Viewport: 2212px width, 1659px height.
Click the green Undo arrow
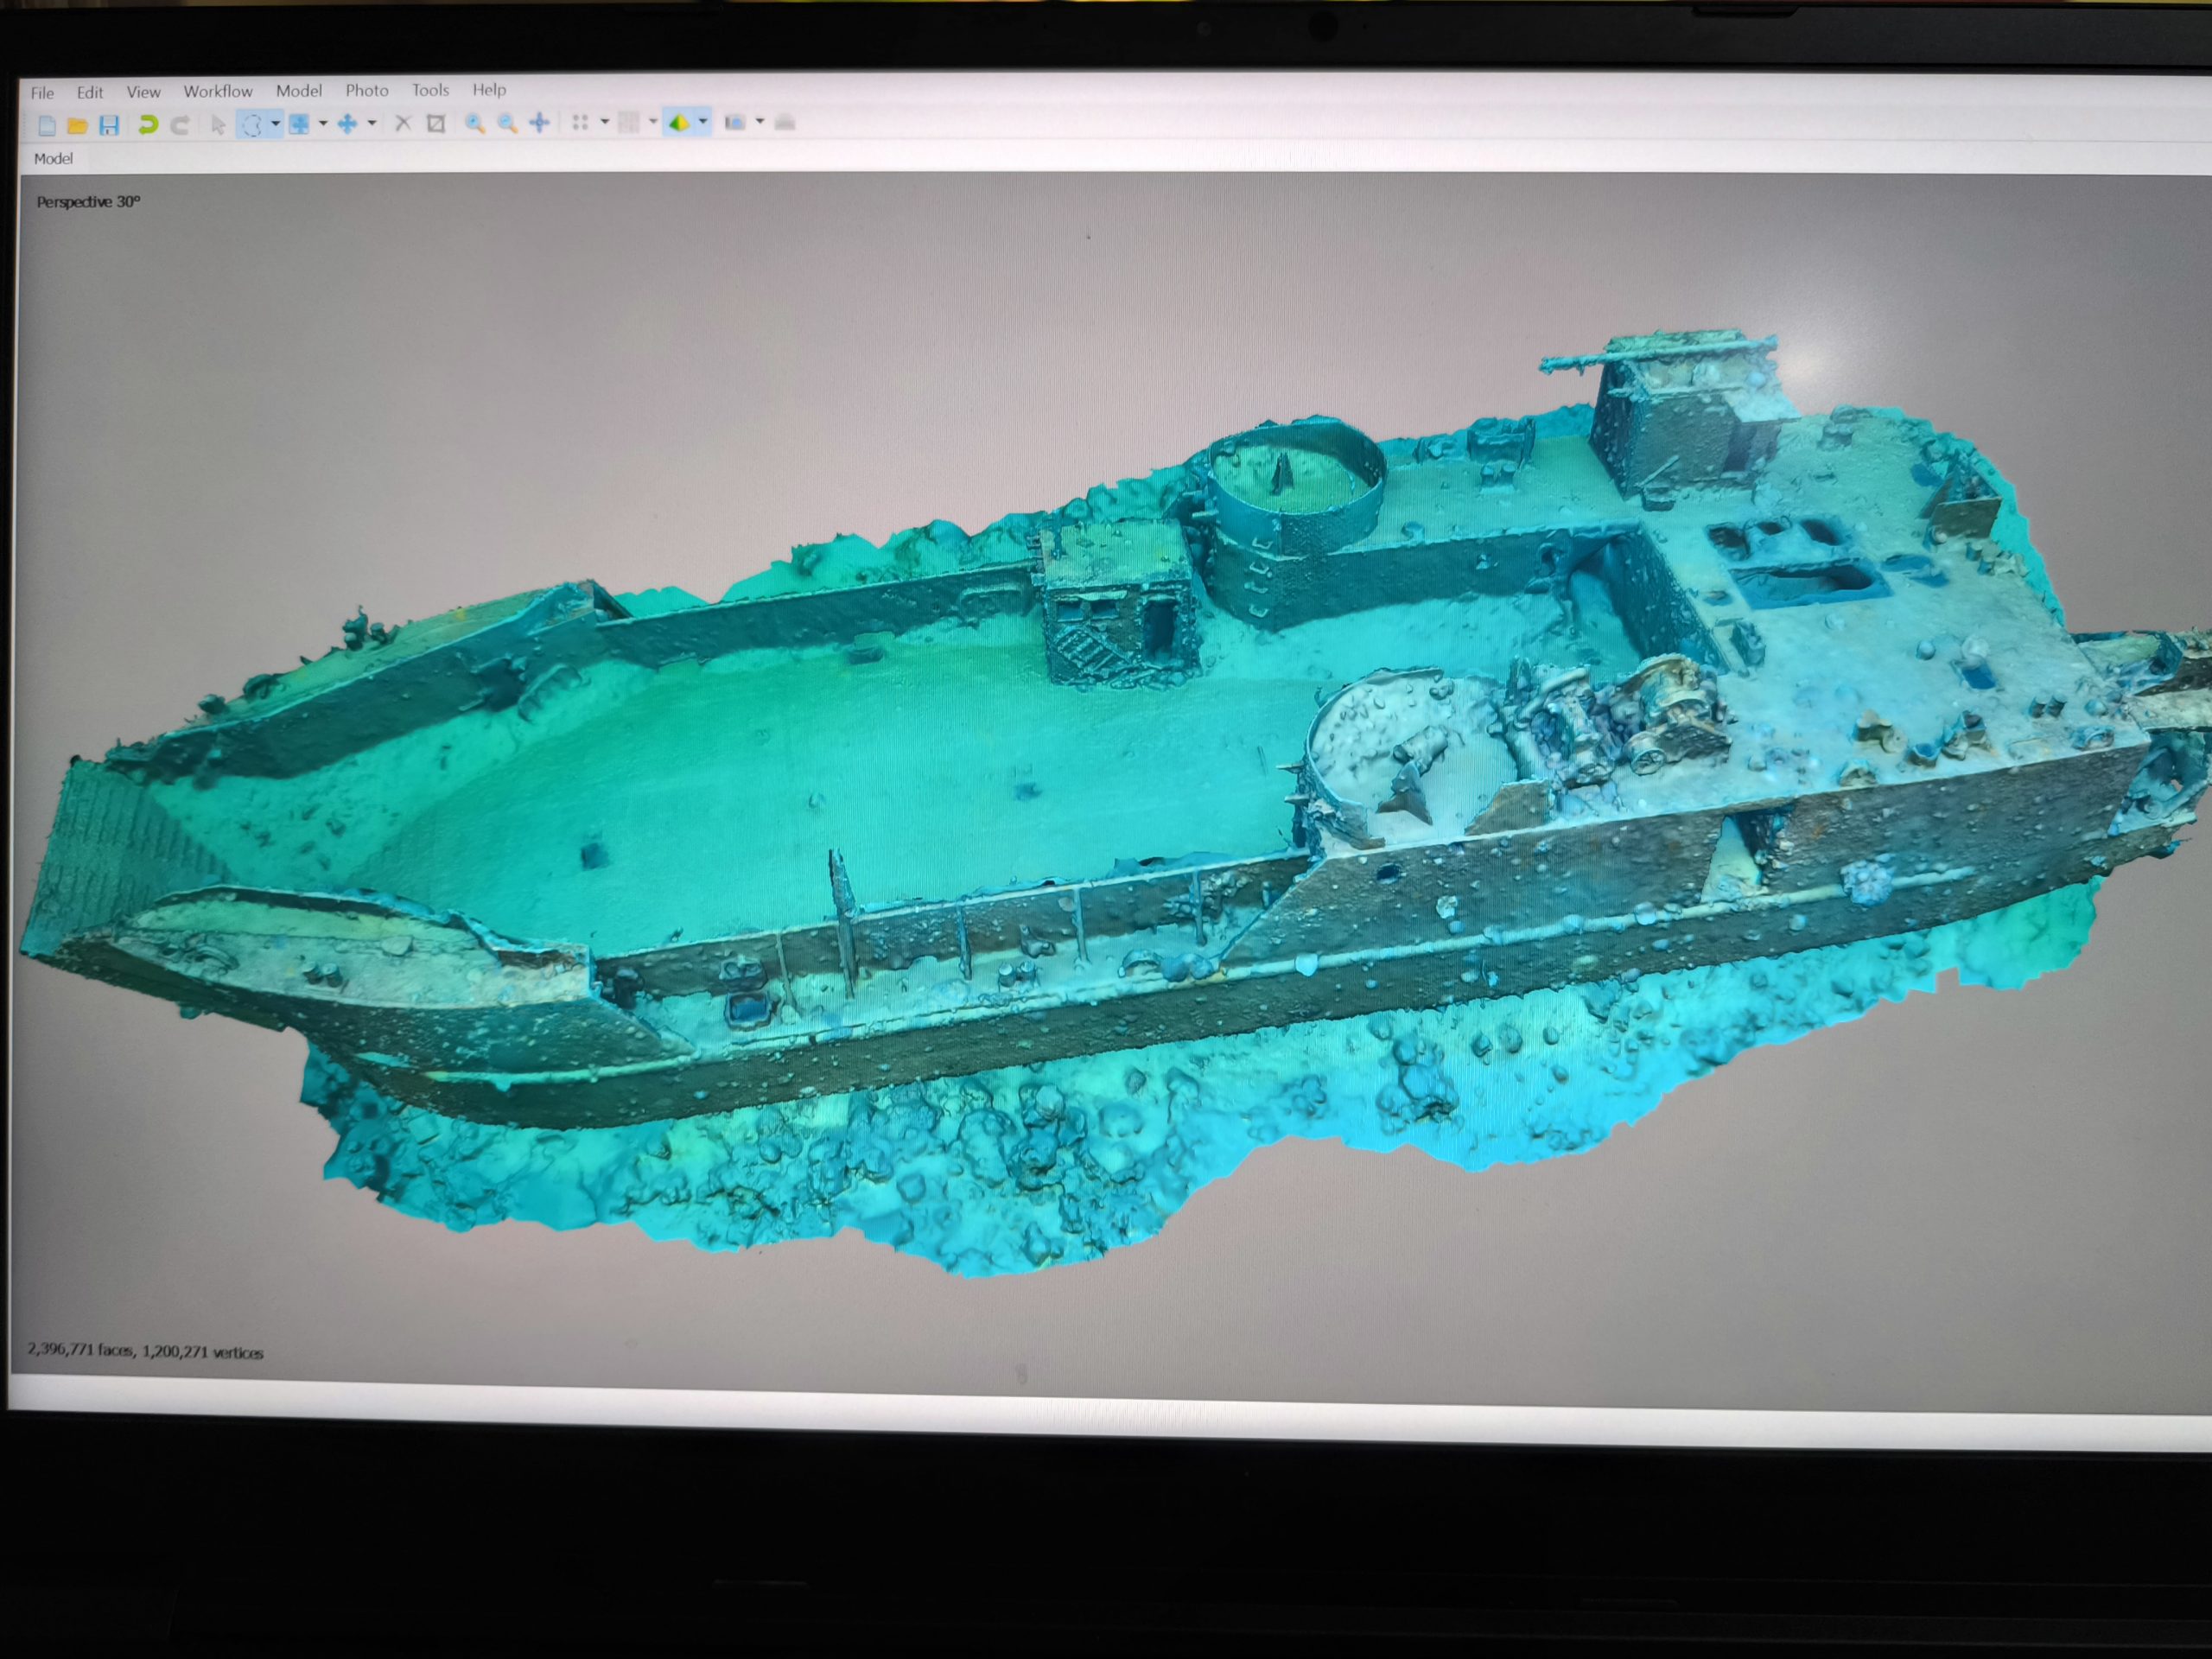[x=148, y=124]
